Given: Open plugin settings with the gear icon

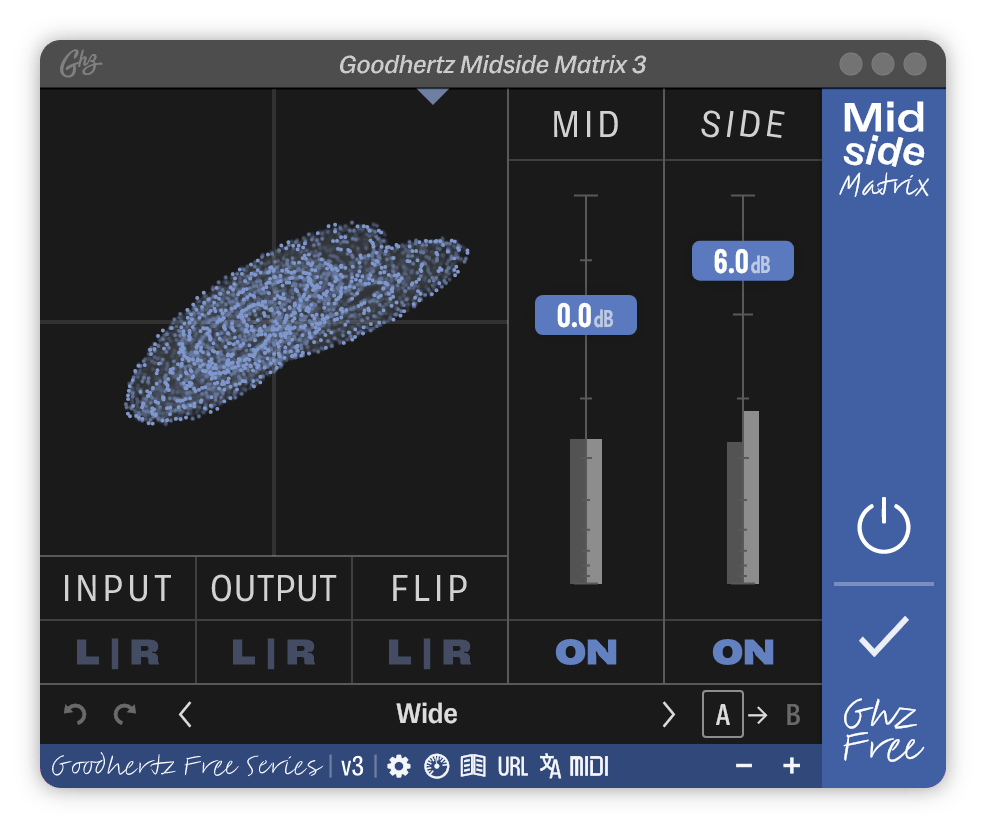Looking at the screenshot, I should click(x=399, y=765).
